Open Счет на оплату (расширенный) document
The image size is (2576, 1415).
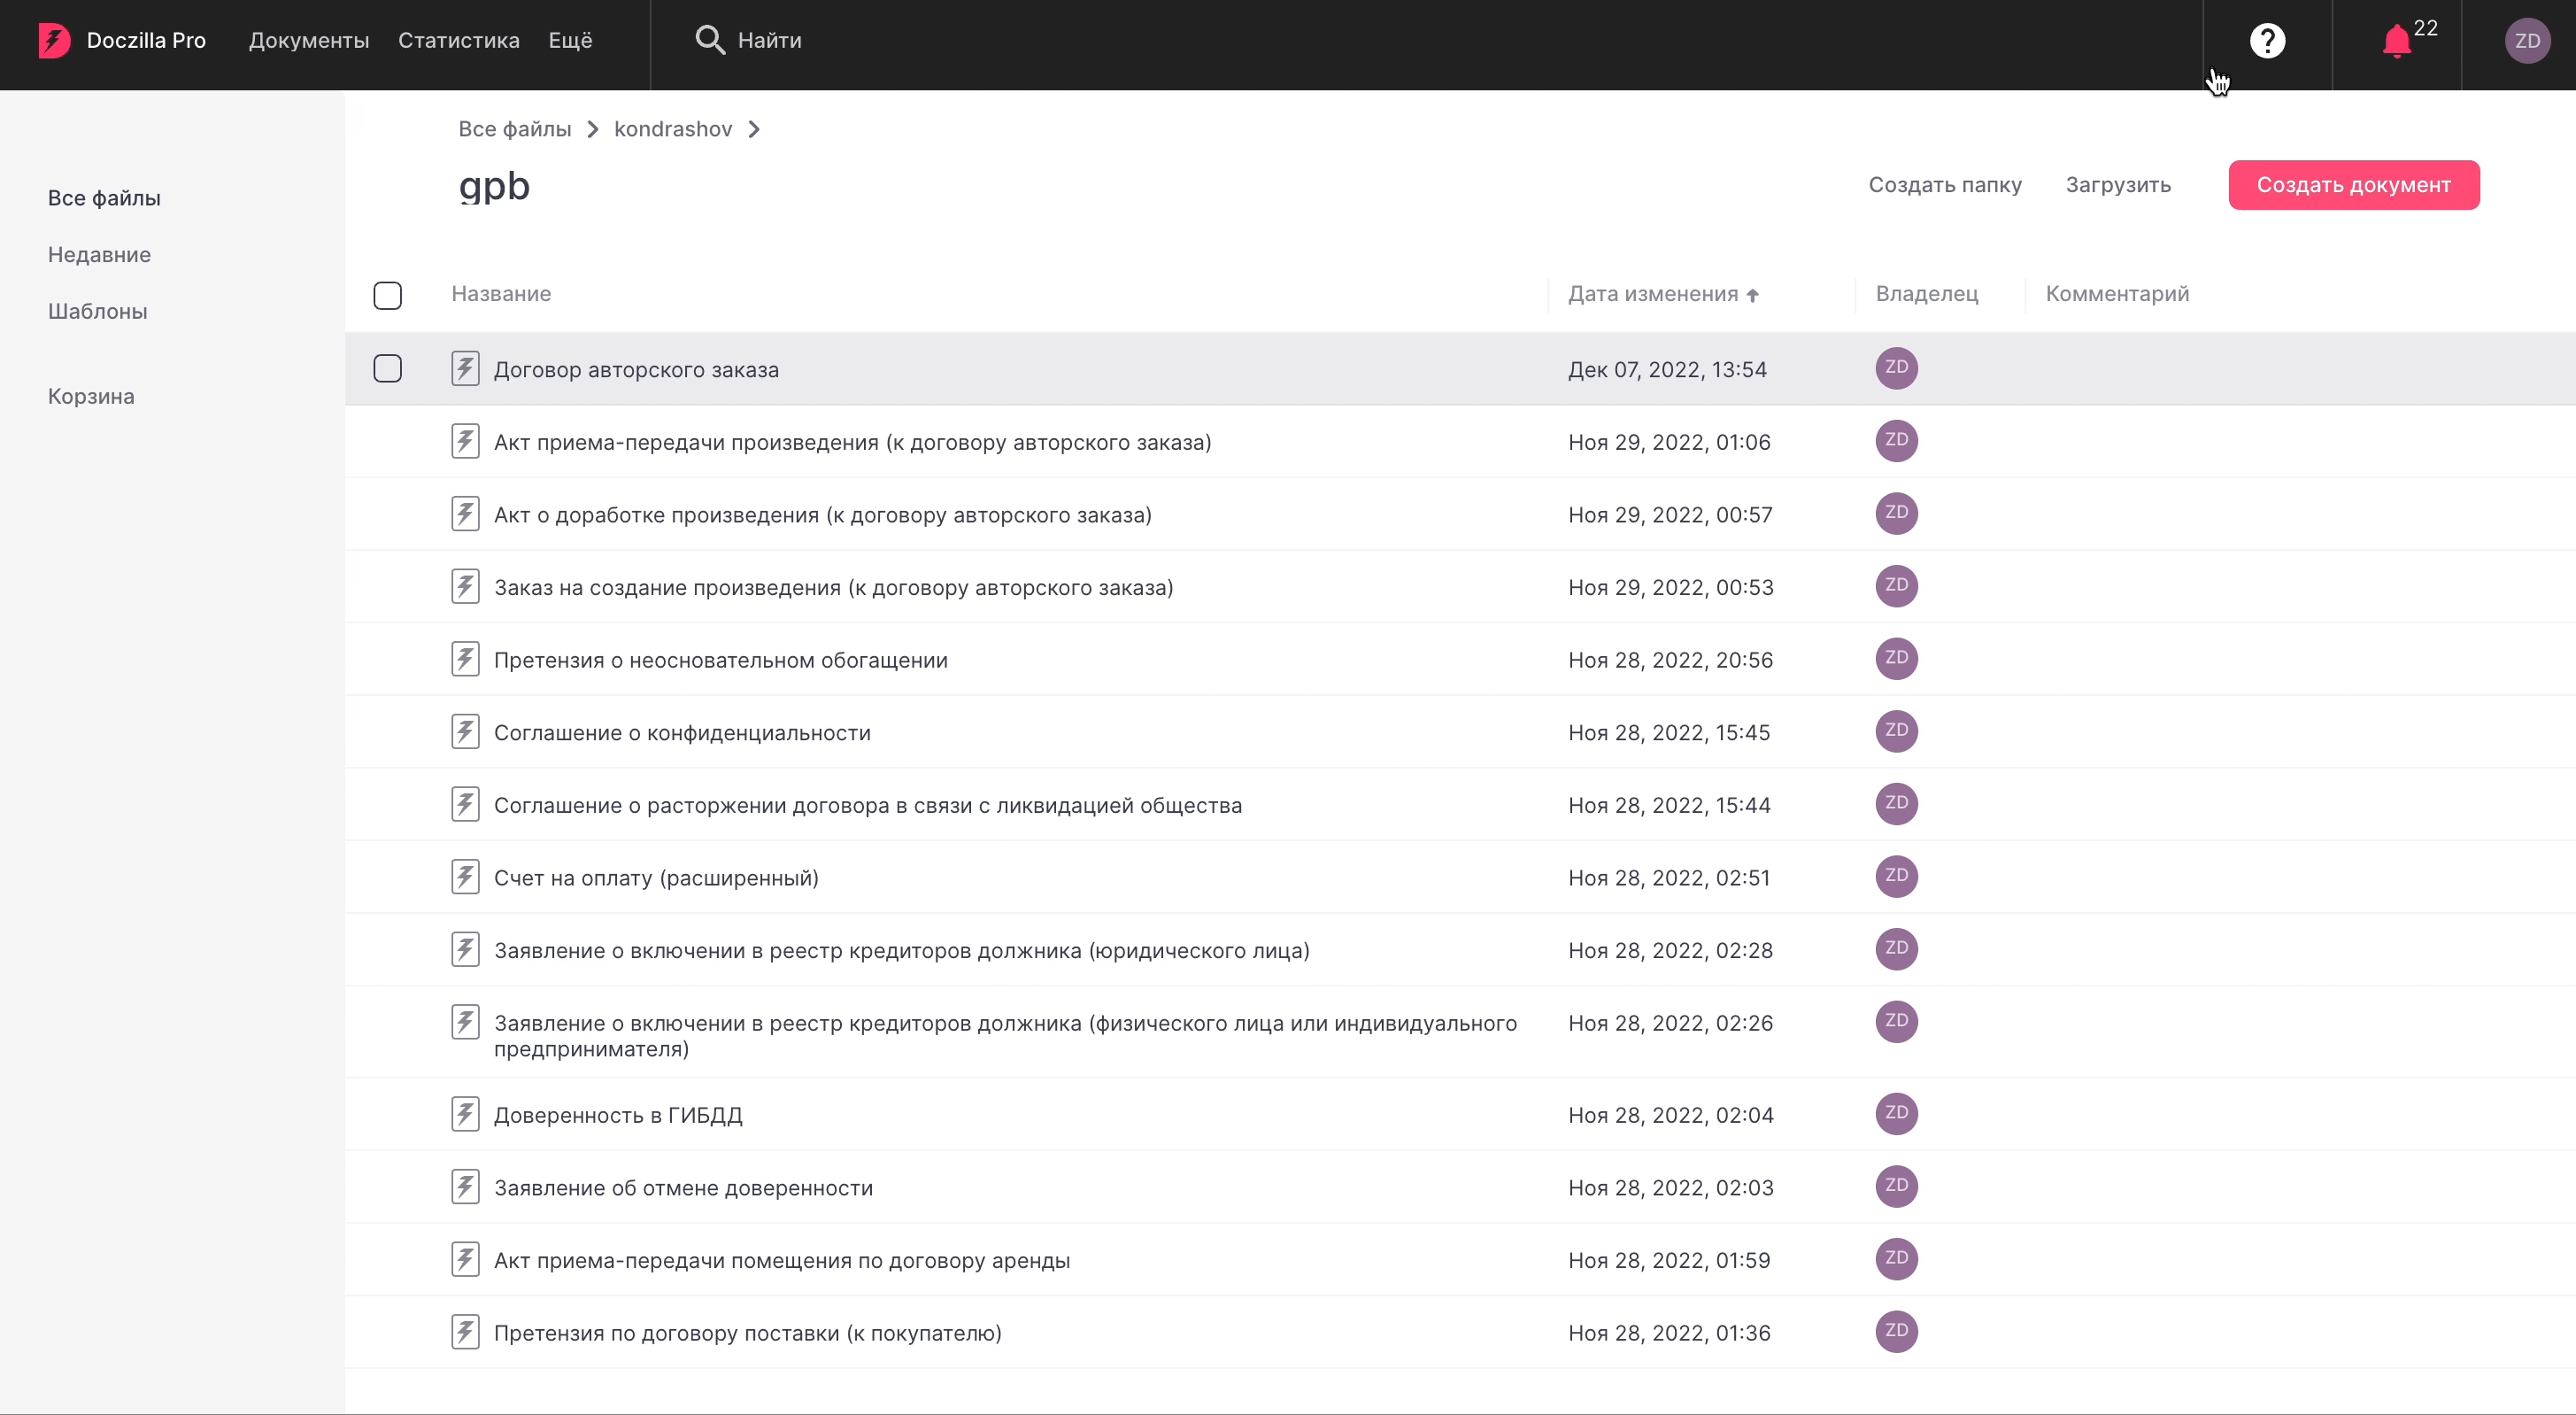(x=656, y=878)
